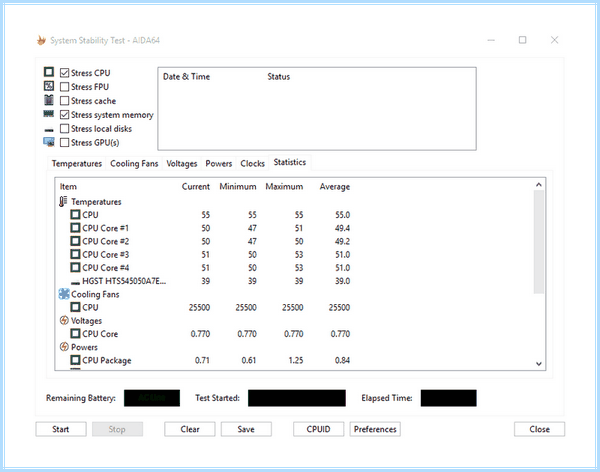600x472 pixels.
Task: Open the CPUID panel
Action: pos(318,429)
